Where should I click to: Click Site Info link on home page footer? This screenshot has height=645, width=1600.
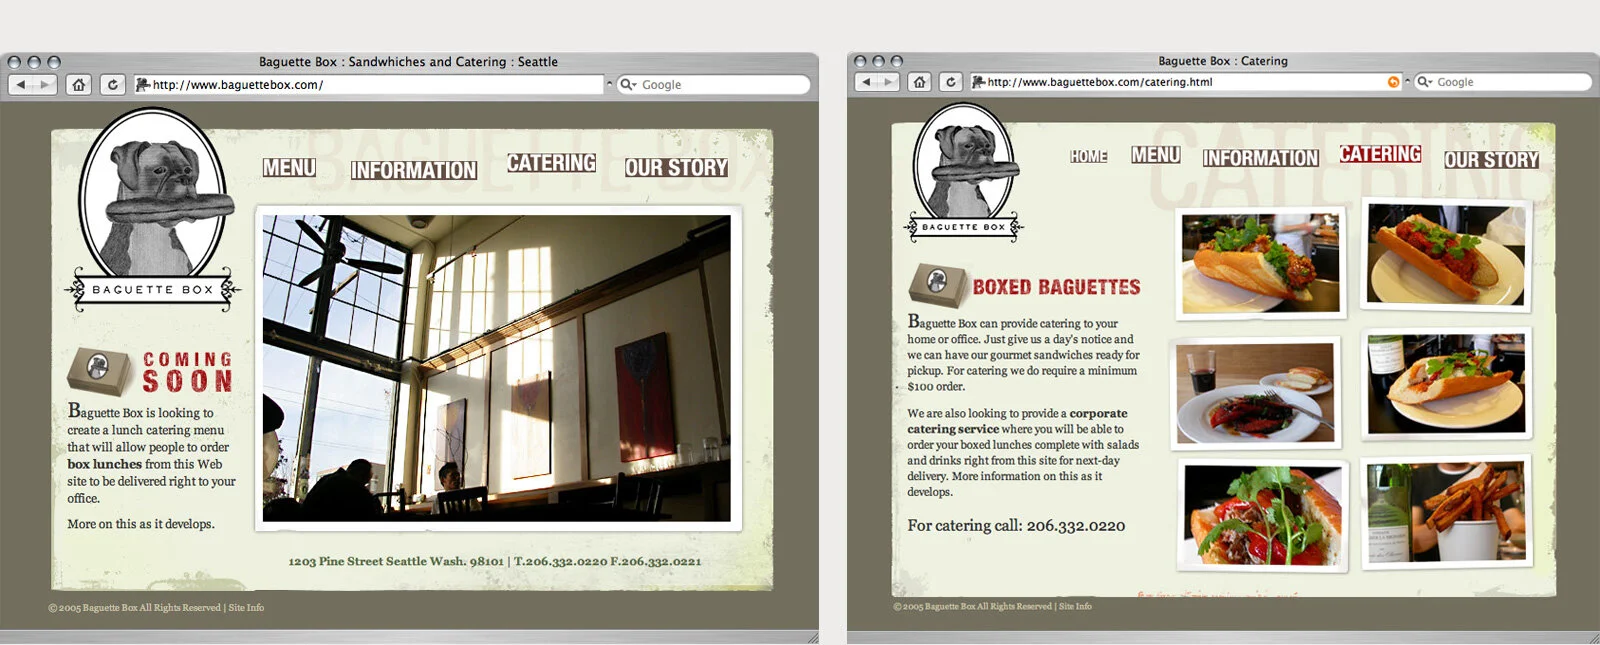pos(246,608)
